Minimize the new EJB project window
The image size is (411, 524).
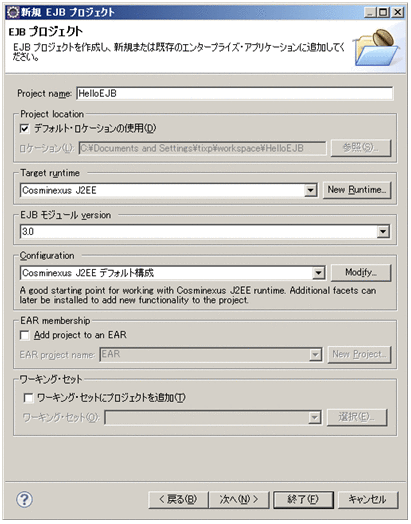370,13
